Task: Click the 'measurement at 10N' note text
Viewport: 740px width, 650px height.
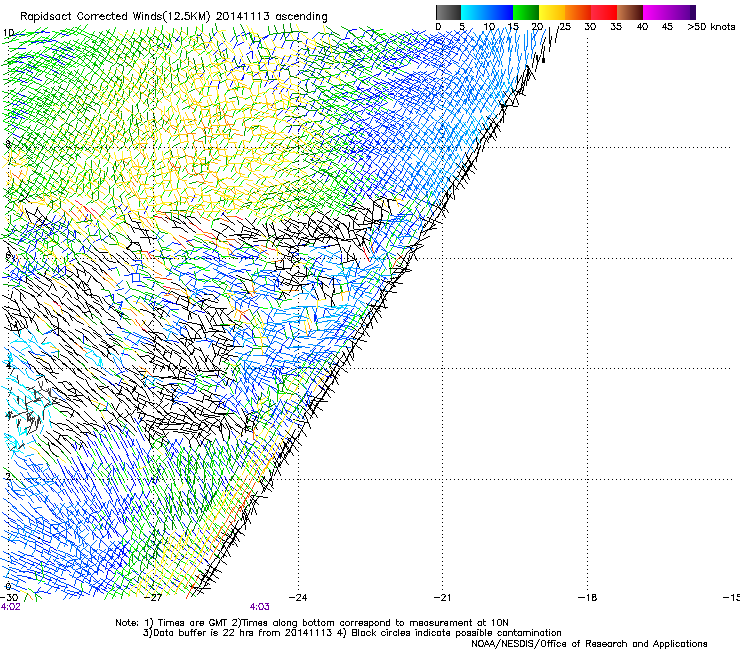Action: click(459, 623)
